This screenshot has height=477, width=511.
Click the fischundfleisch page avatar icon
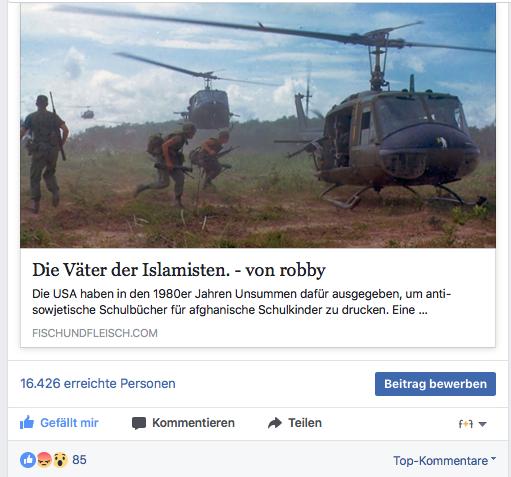[466, 424]
